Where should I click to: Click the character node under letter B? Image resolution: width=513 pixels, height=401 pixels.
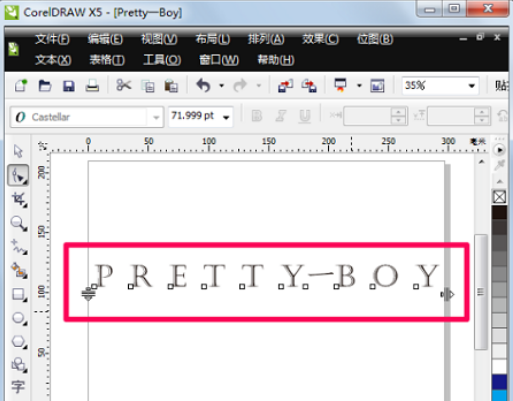[336, 286]
